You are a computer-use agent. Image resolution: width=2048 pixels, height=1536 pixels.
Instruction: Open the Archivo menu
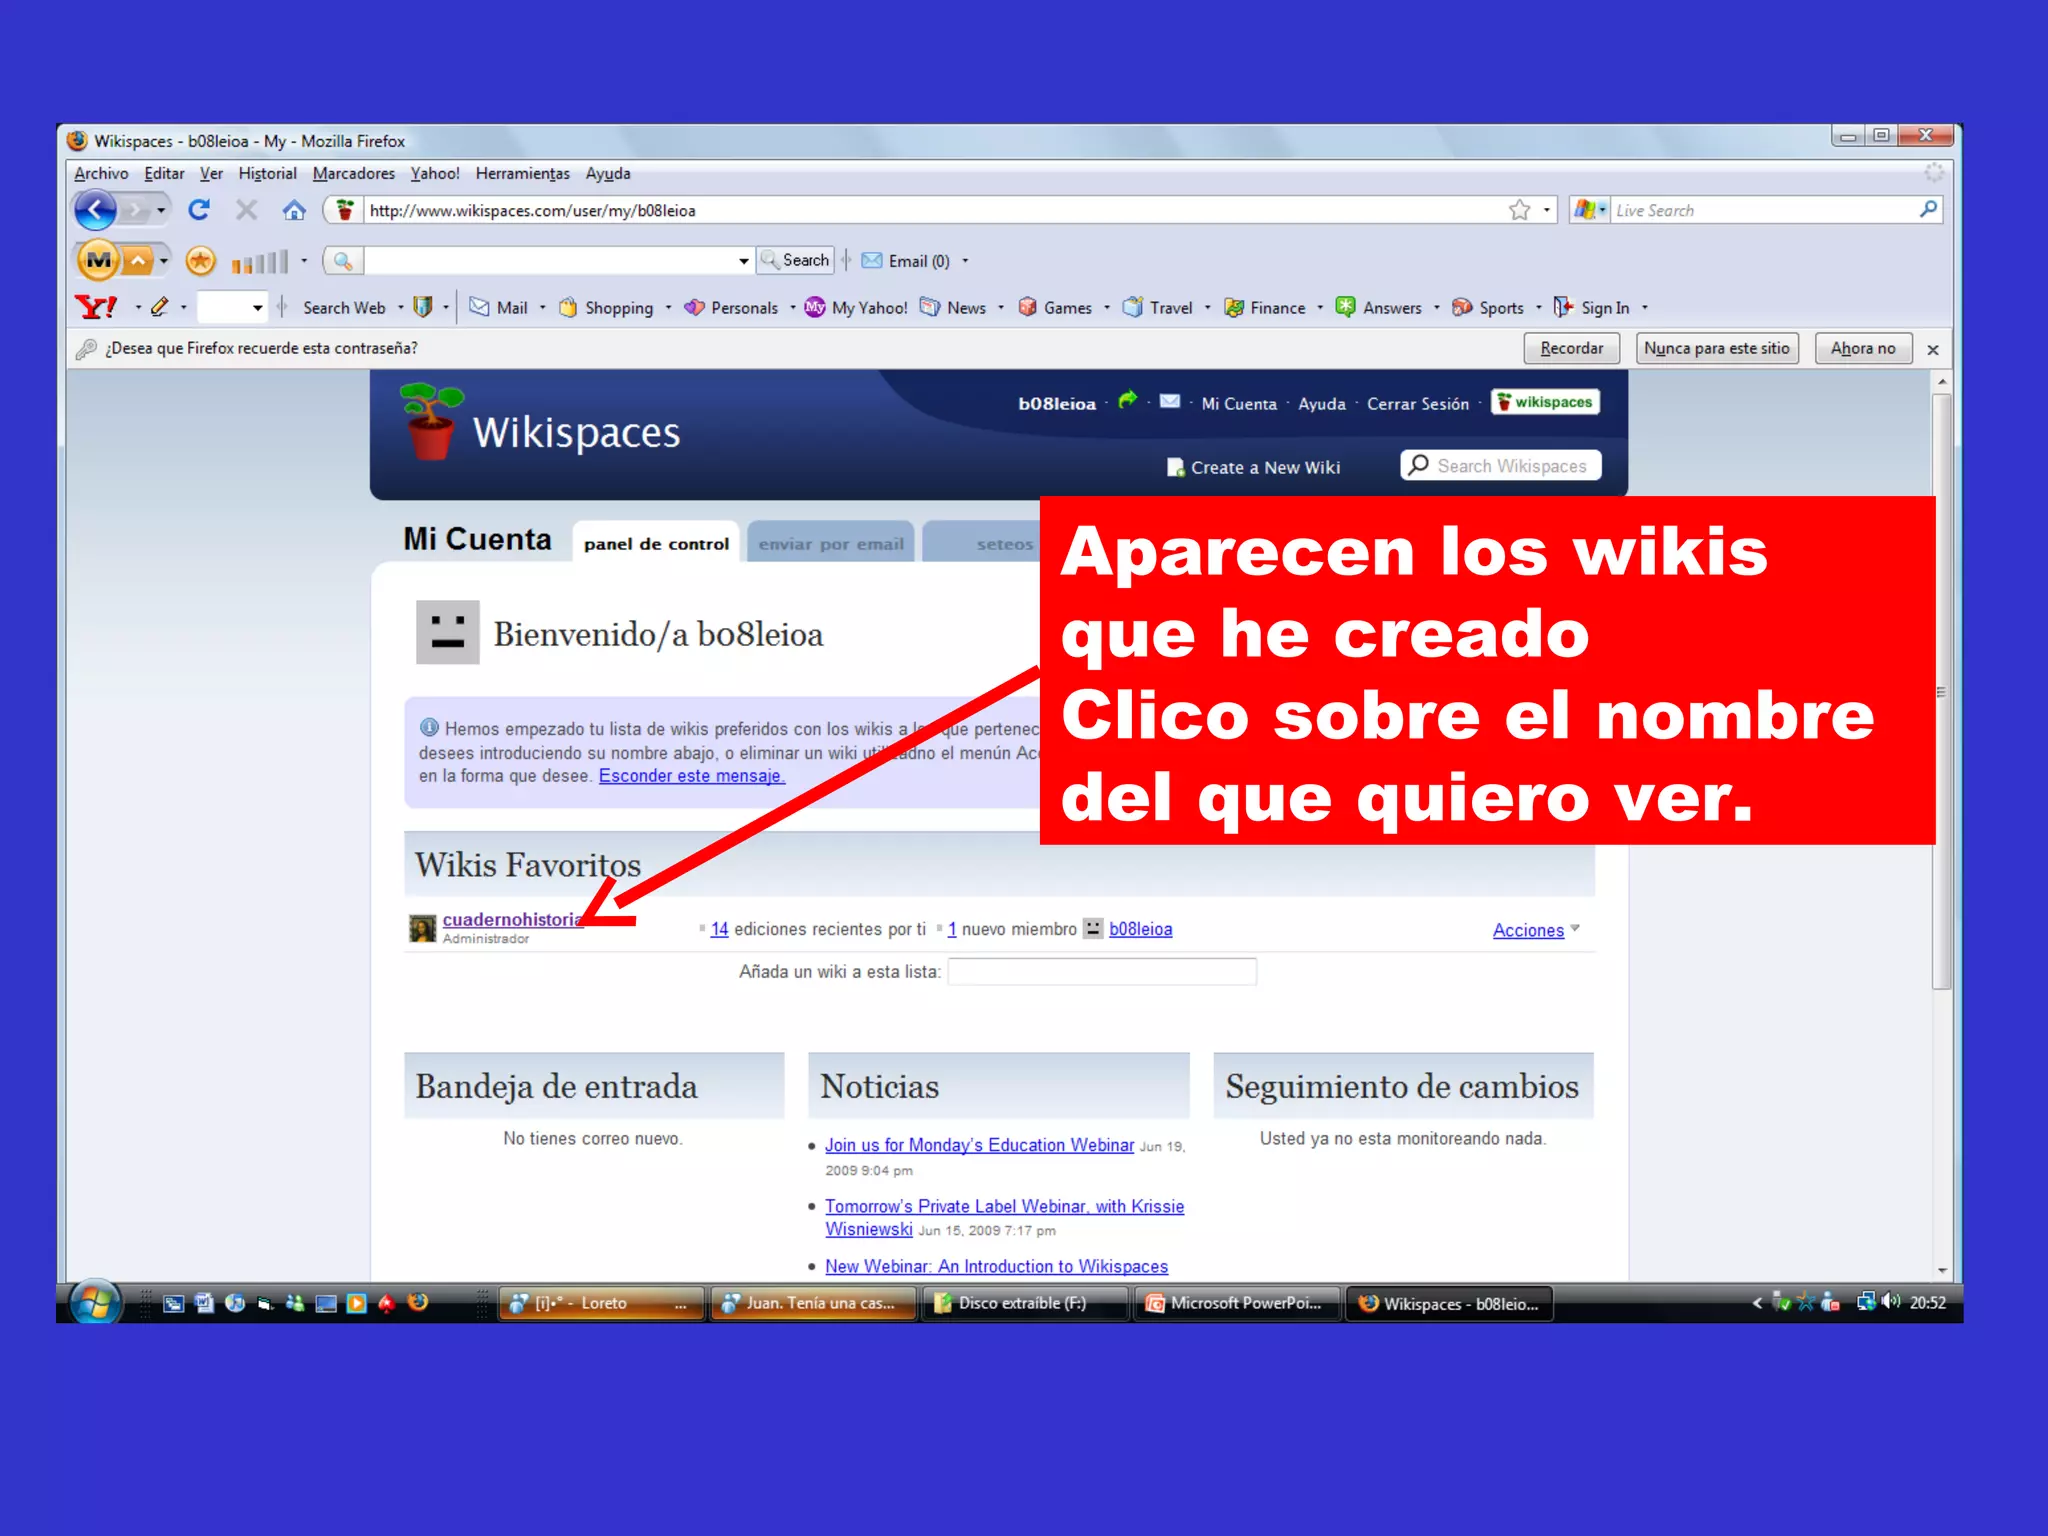101,173
